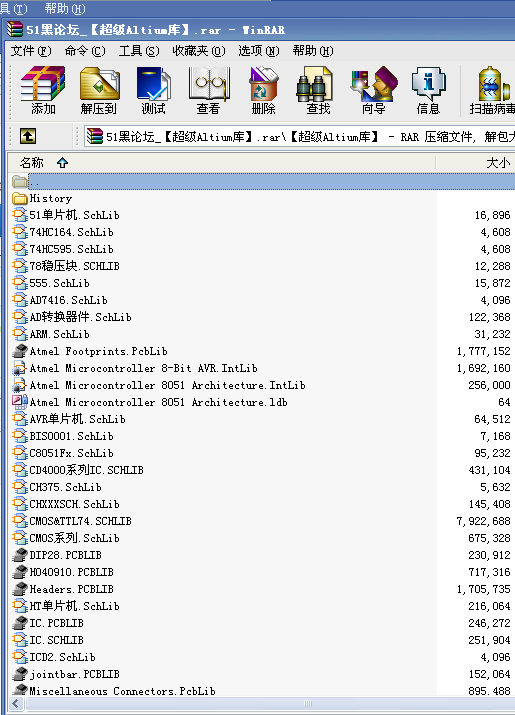Click the archive icon in address bar
The image size is (515, 715).
tap(95, 136)
